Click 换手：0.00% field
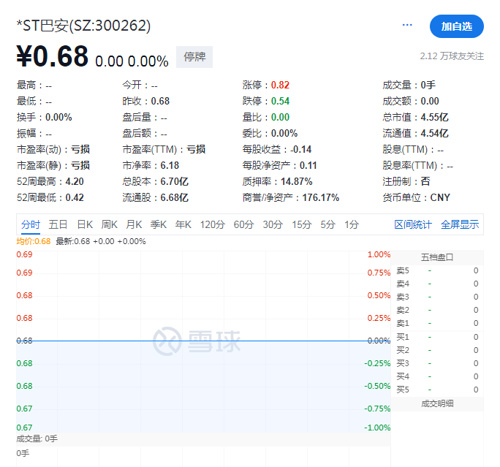This screenshot has height=467, width=500. (44, 117)
